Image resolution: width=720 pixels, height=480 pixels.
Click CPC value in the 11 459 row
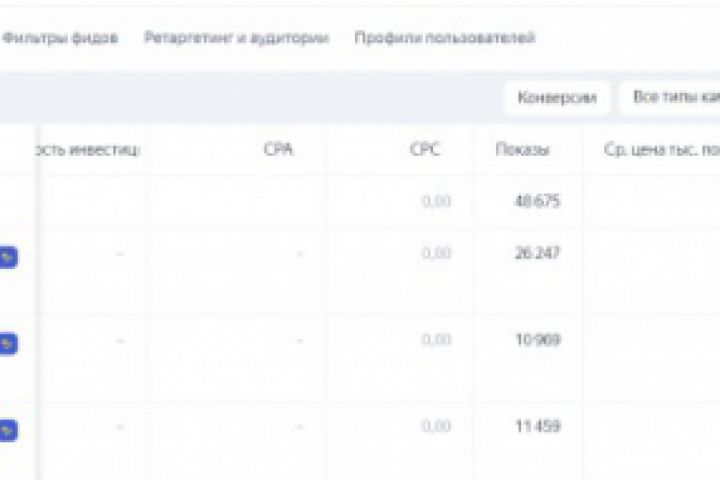[436, 427]
